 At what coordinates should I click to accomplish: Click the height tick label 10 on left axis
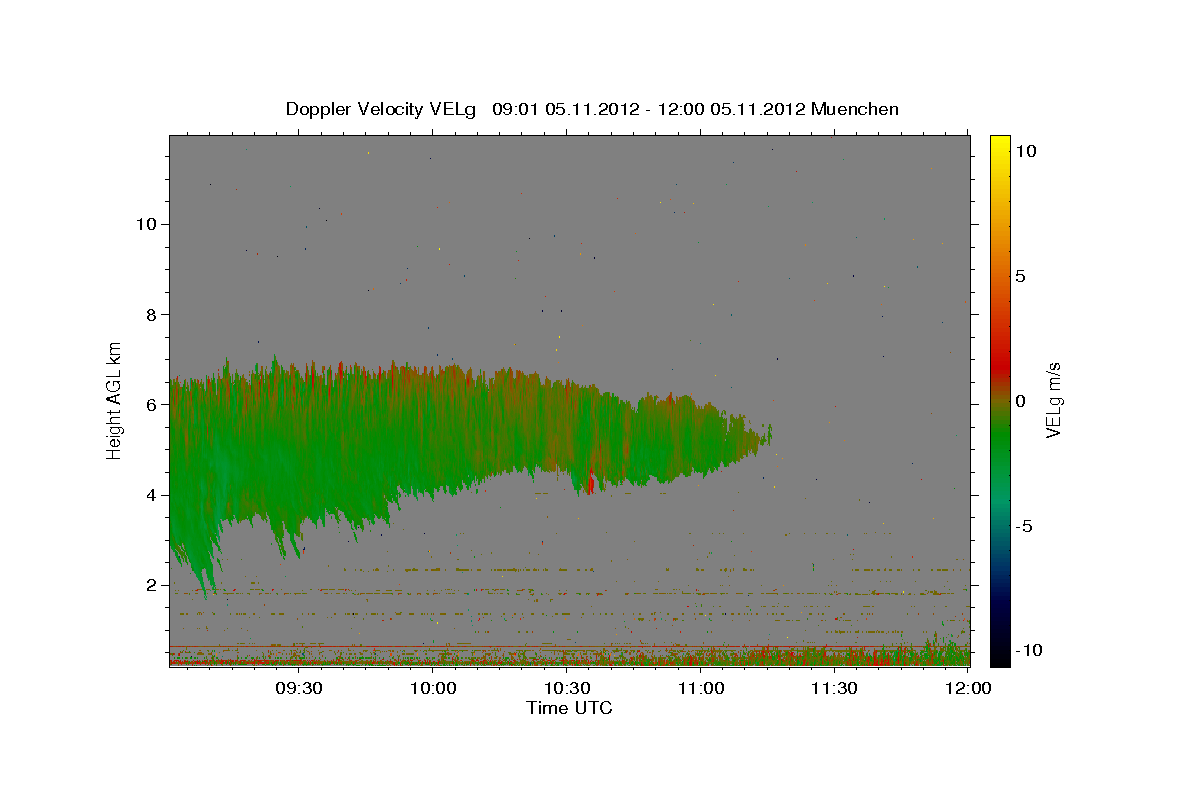click(x=147, y=224)
